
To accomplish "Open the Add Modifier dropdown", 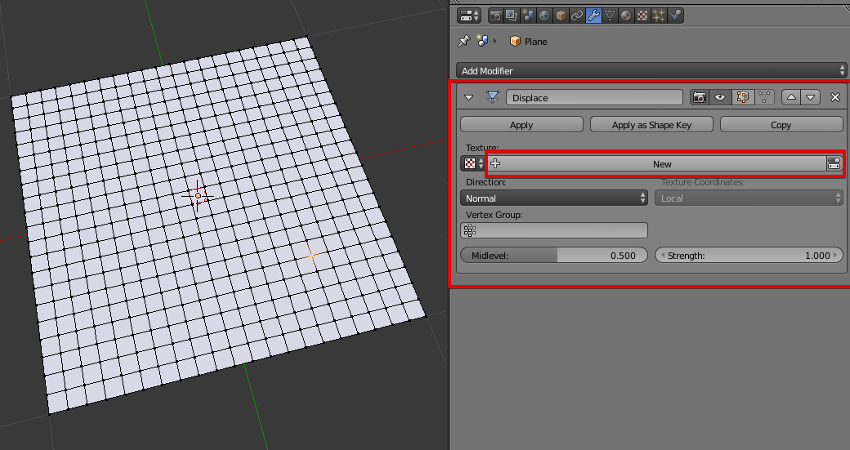I will pyautogui.click(x=652, y=70).
